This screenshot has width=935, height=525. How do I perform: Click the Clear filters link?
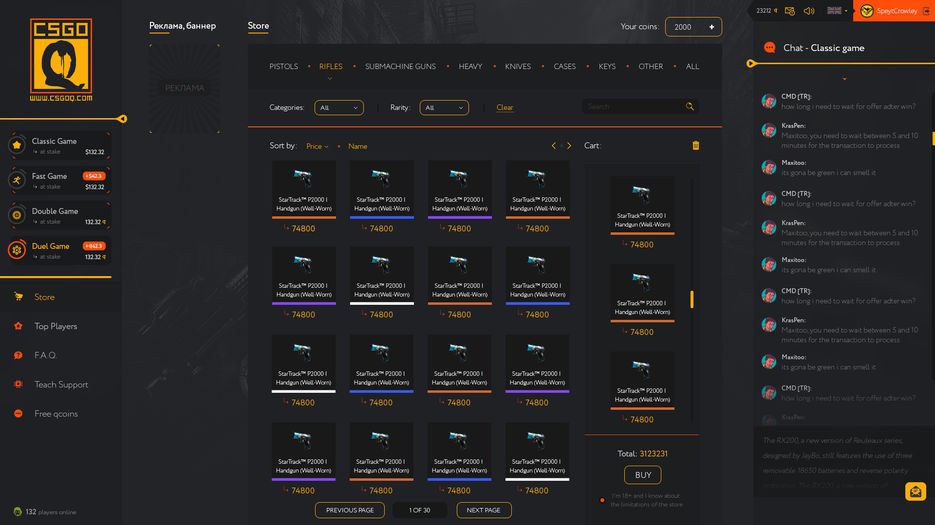coord(504,108)
